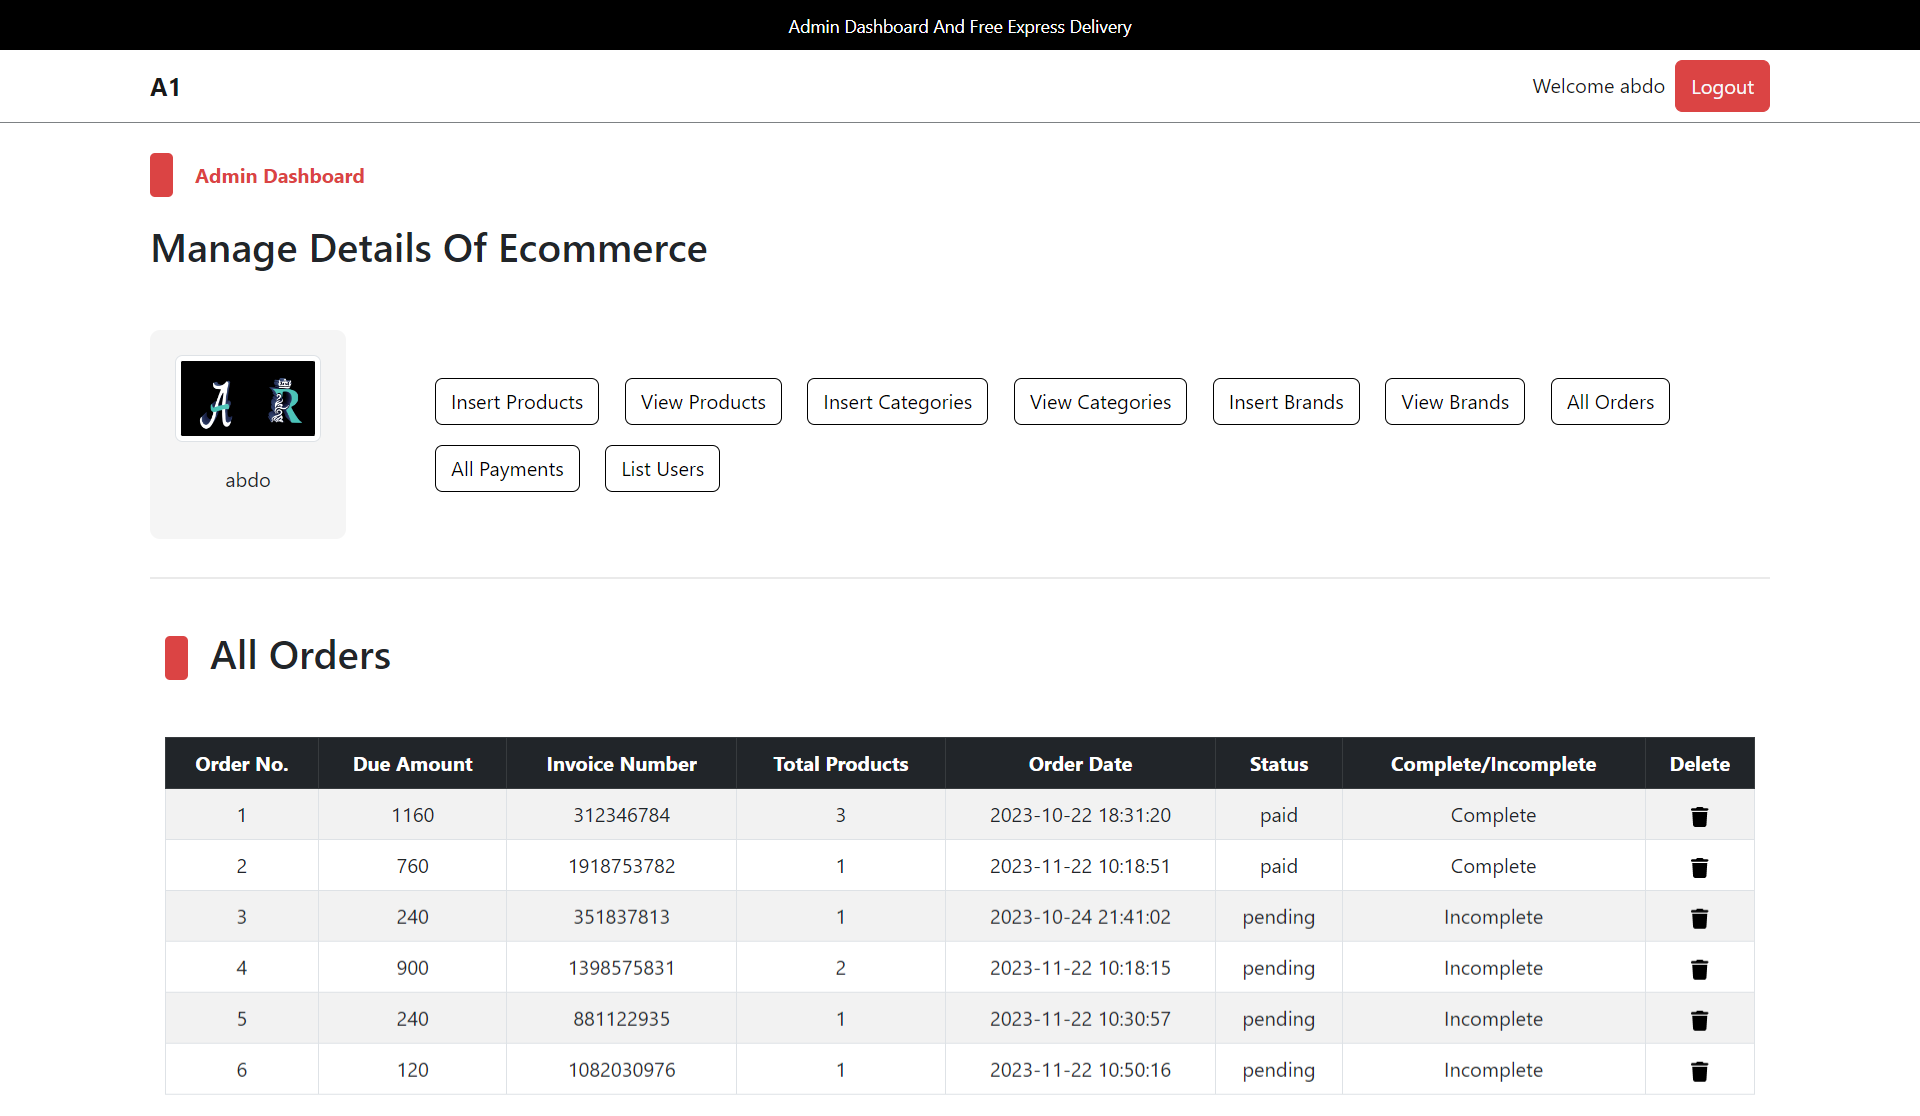Show View Categories list
This screenshot has height=1116, width=1920.
click(x=1100, y=402)
